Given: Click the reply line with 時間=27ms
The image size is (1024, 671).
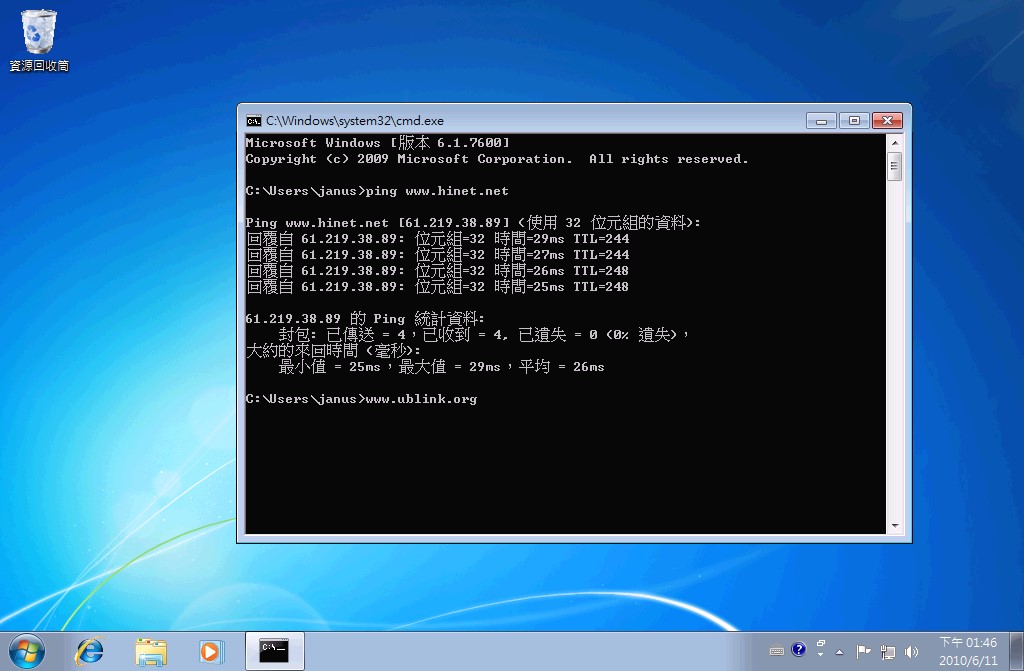Looking at the screenshot, I should [438, 255].
